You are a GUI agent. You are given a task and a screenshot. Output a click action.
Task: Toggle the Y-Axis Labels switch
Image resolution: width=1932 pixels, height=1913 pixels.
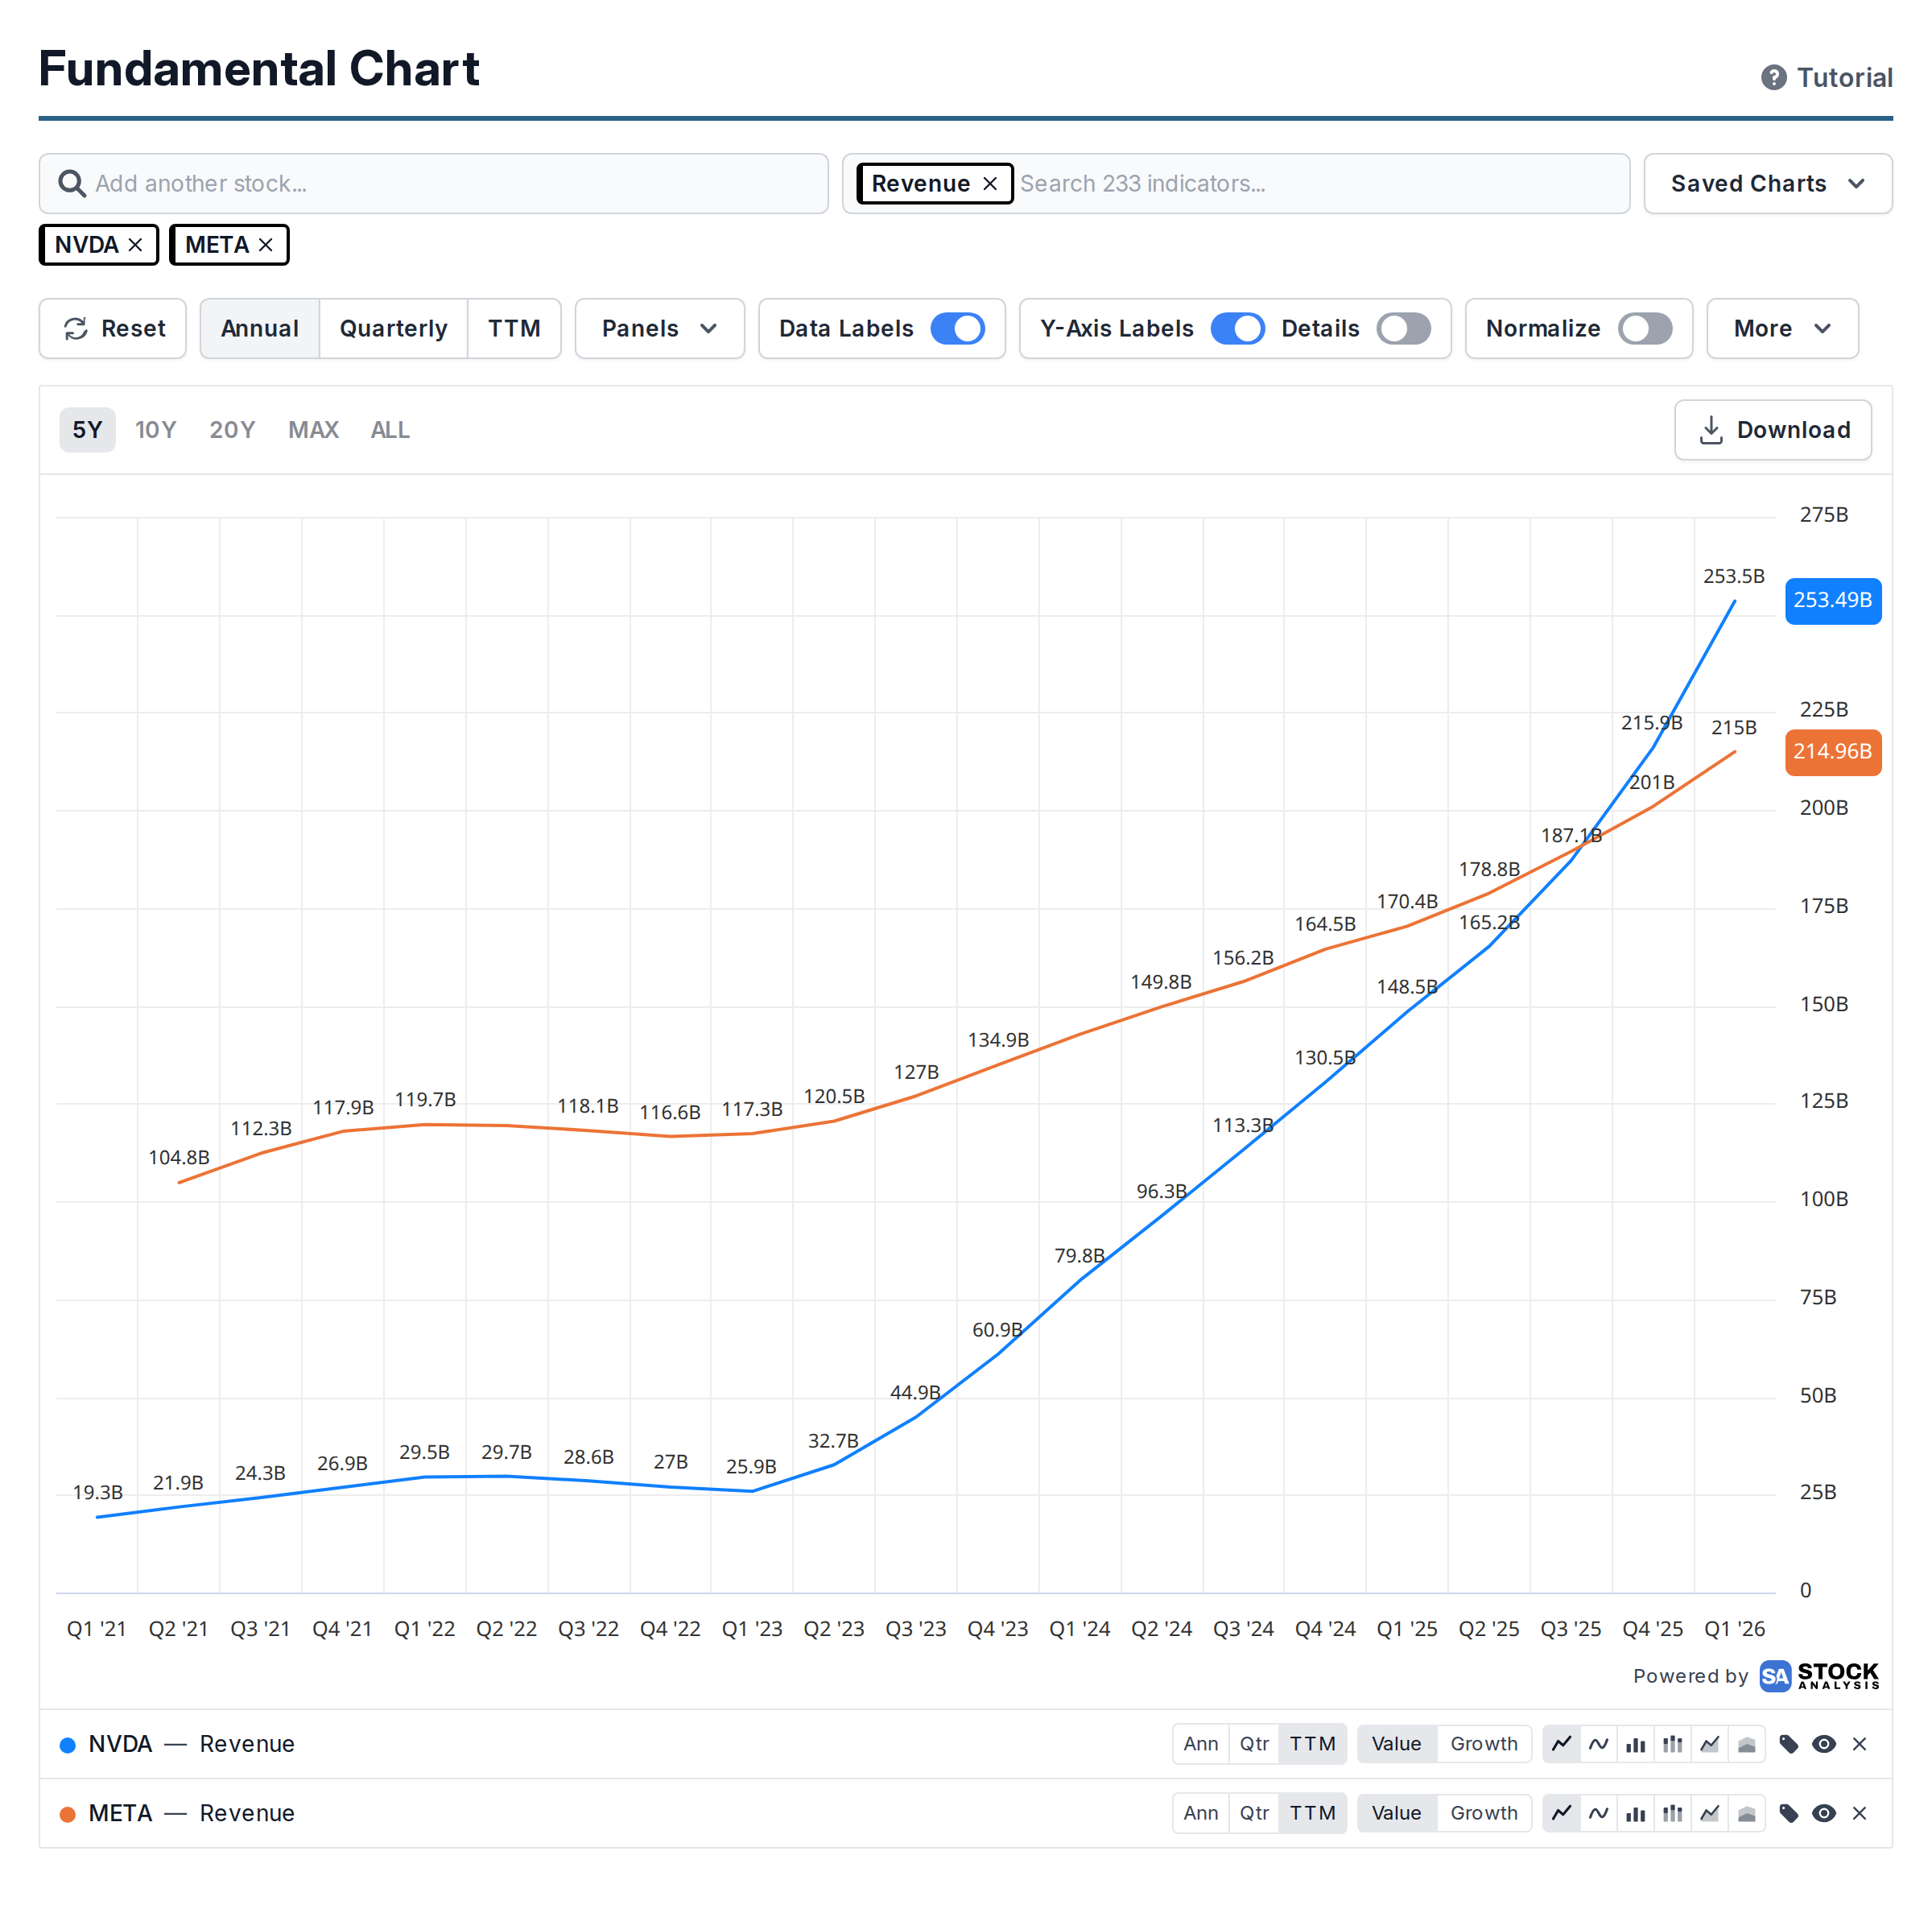(x=1237, y=329)
